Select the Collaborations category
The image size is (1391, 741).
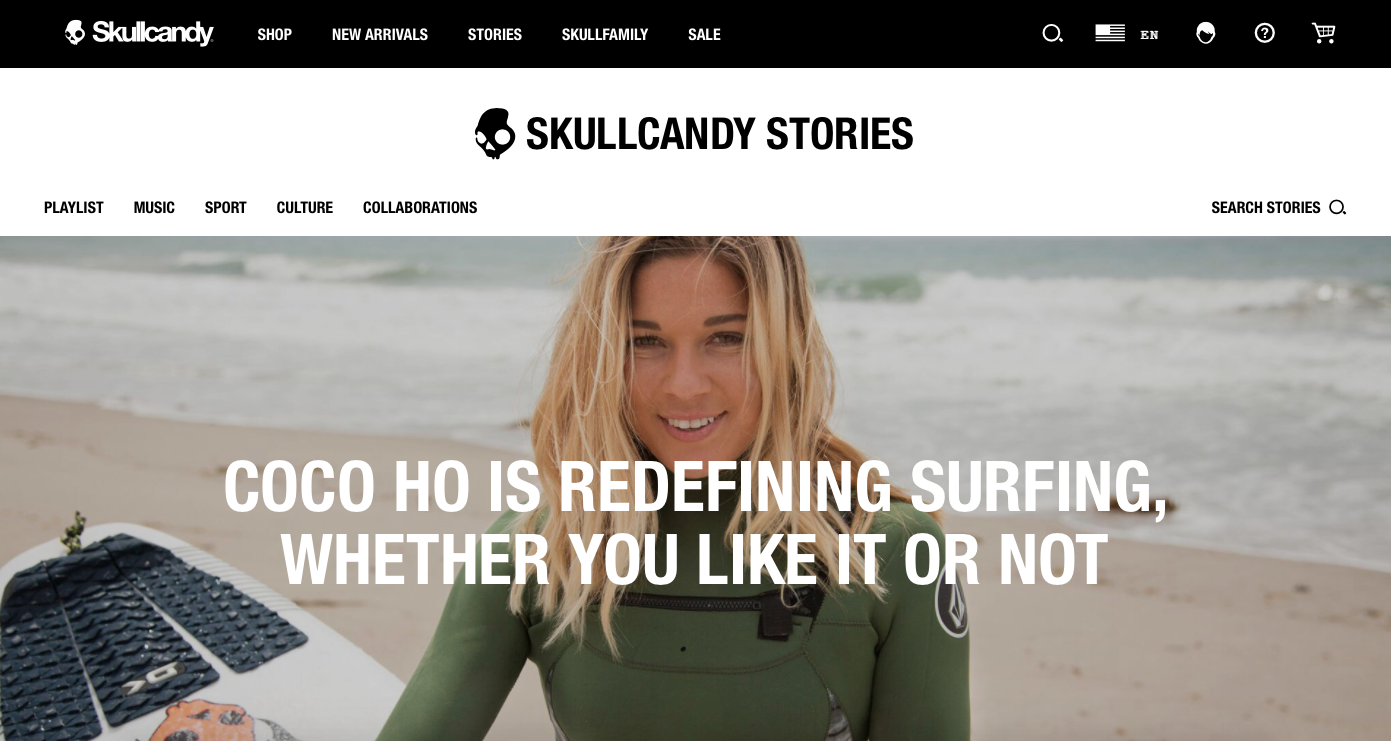(420, 208)
